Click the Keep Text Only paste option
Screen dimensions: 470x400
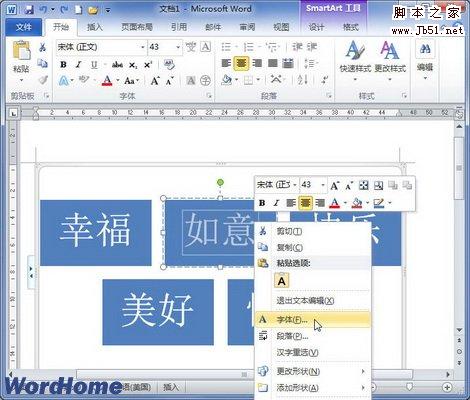[x=282, y=281]
